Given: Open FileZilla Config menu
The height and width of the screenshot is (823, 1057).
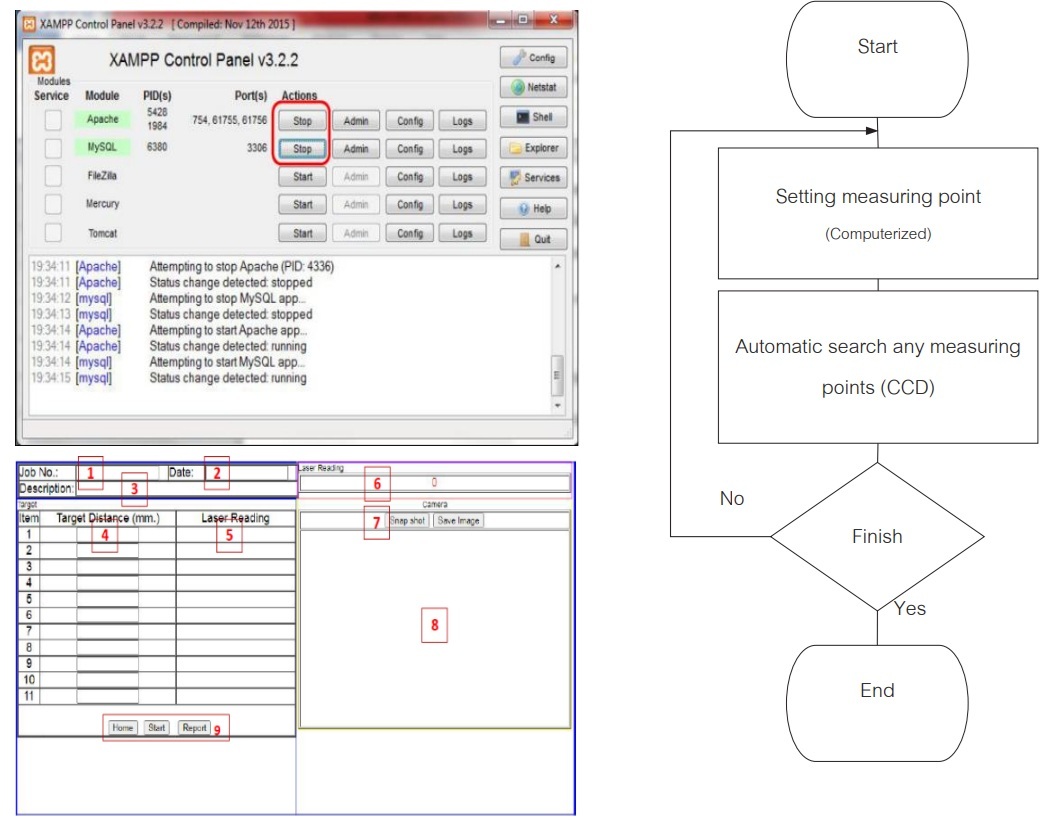Looking at the screenshot, I should (410, 177).
